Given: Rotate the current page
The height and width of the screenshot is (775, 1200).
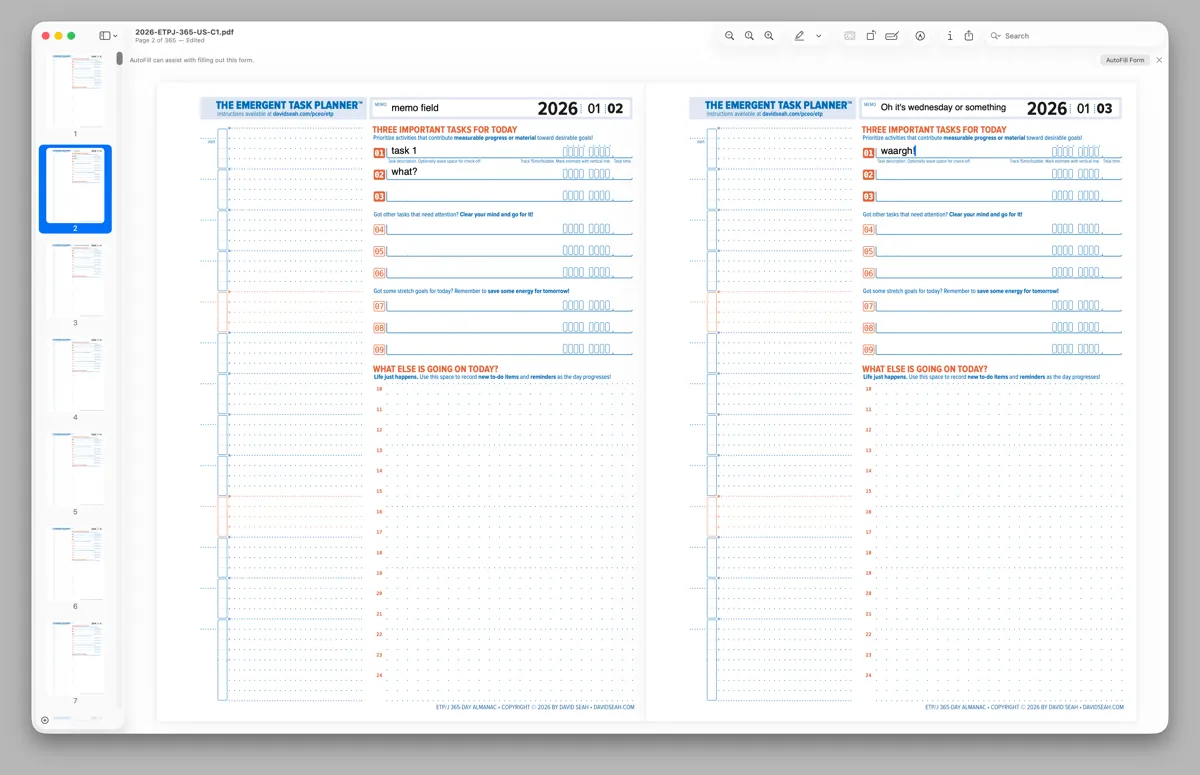Looking at the screenshot, I should click(871, 36).
